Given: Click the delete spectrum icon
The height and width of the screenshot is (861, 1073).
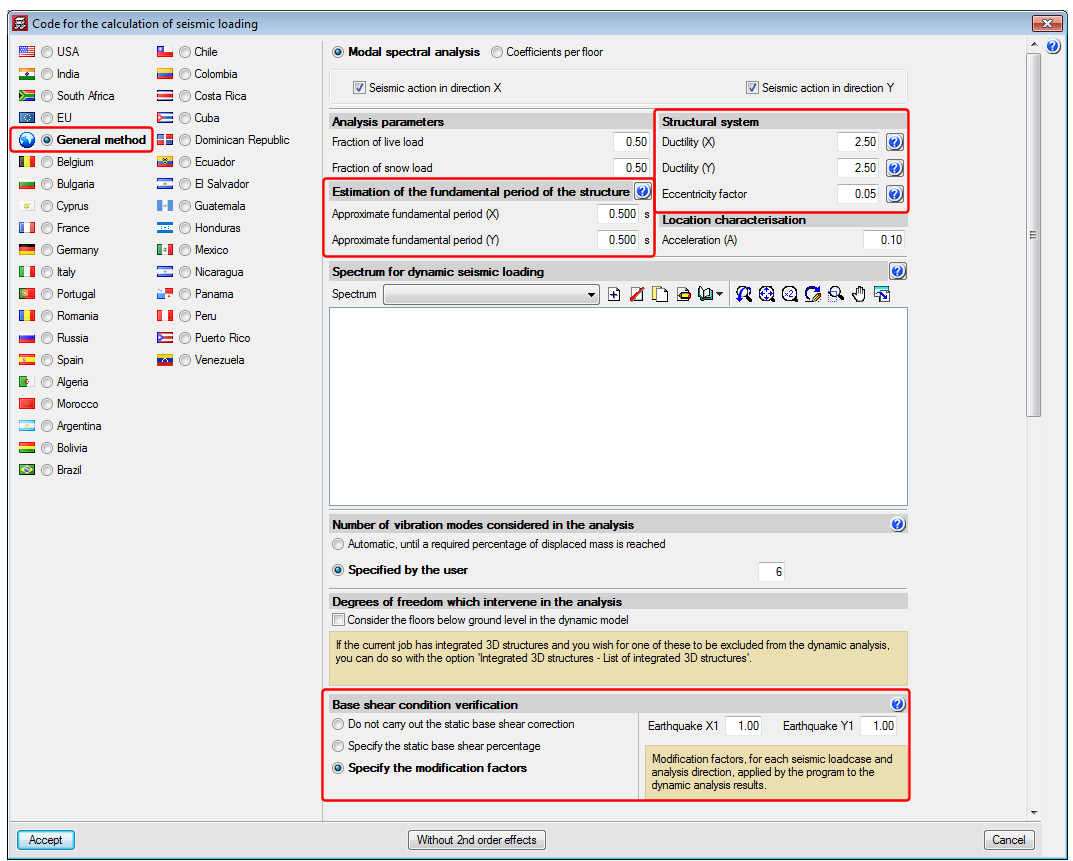Looking at the screenshot, I should 637,294.
